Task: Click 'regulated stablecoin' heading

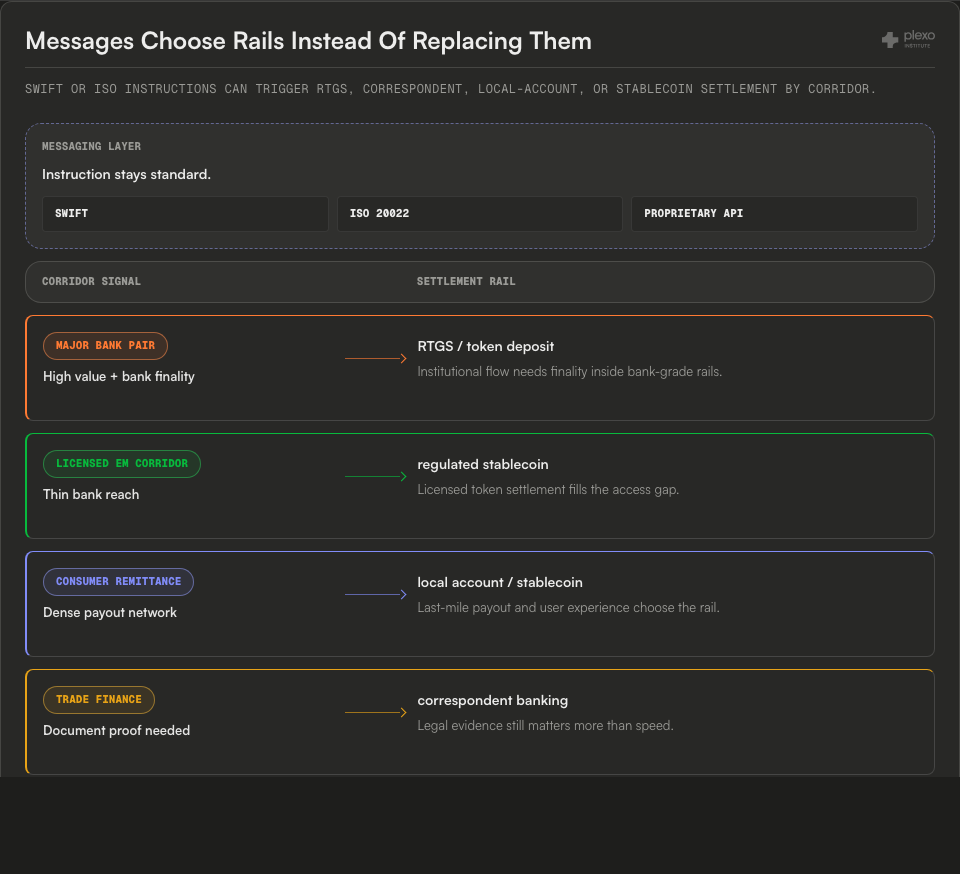Action: coord(483,465)
